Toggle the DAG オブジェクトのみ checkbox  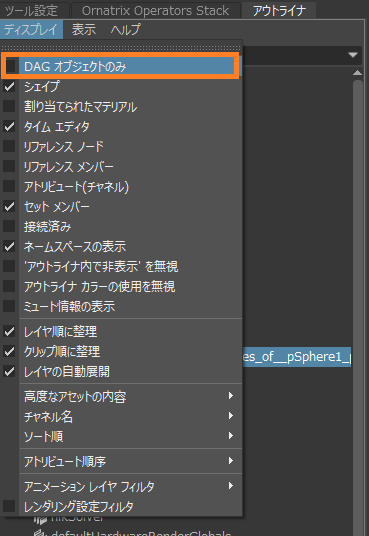click(11, 66)
